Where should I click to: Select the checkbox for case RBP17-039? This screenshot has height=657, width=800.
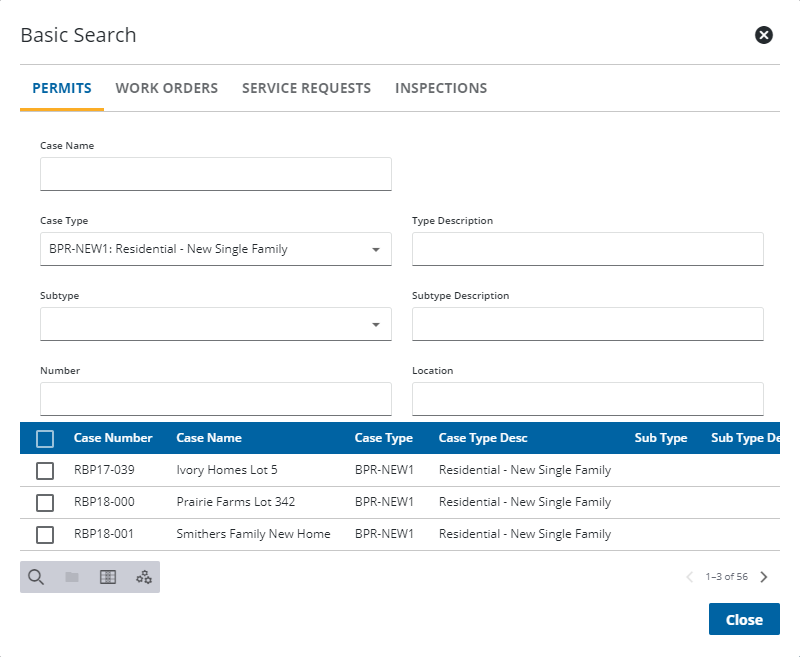coord(45,470)
